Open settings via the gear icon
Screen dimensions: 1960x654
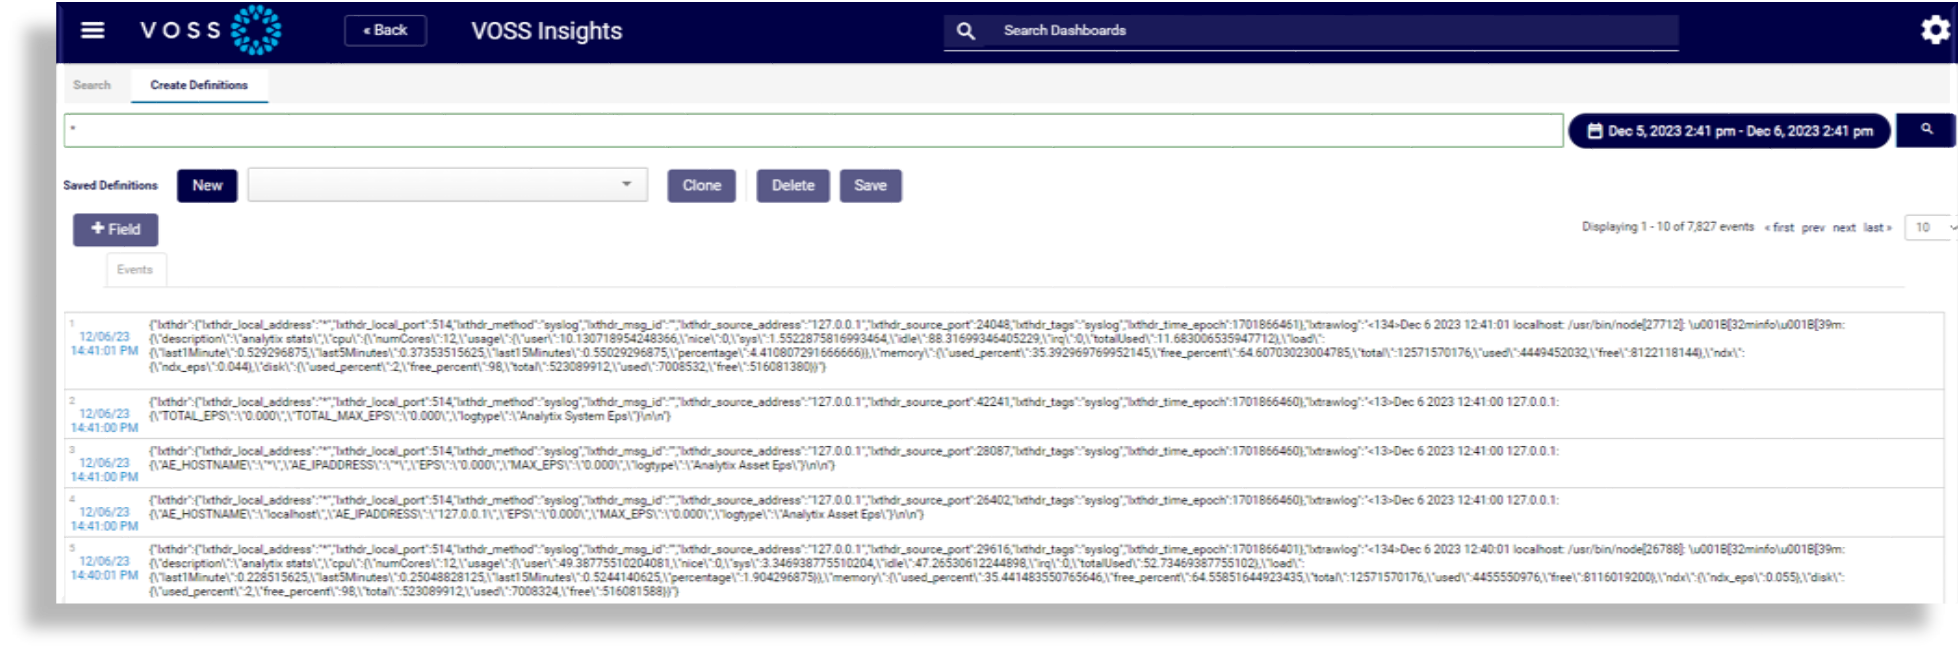[x=1935, y=30]
